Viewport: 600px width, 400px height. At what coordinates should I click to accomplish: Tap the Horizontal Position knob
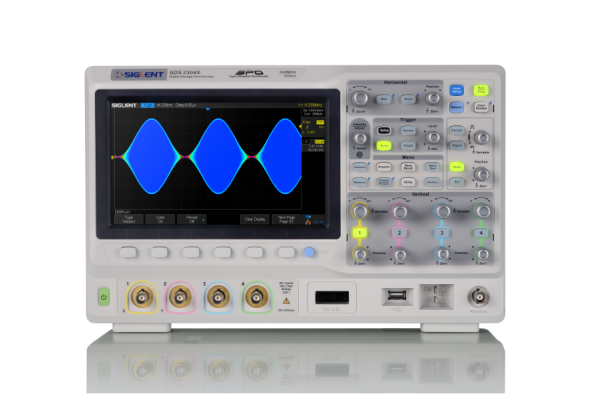(433, 98)
